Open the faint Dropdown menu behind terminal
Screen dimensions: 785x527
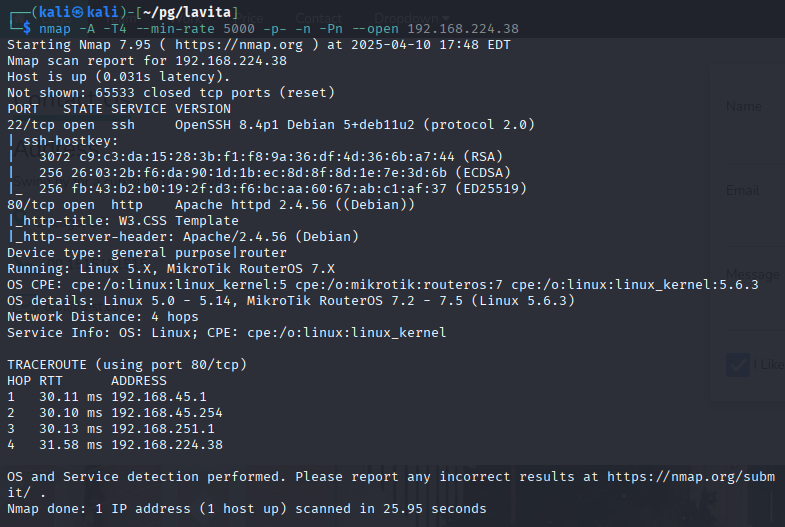click(412, 19)
